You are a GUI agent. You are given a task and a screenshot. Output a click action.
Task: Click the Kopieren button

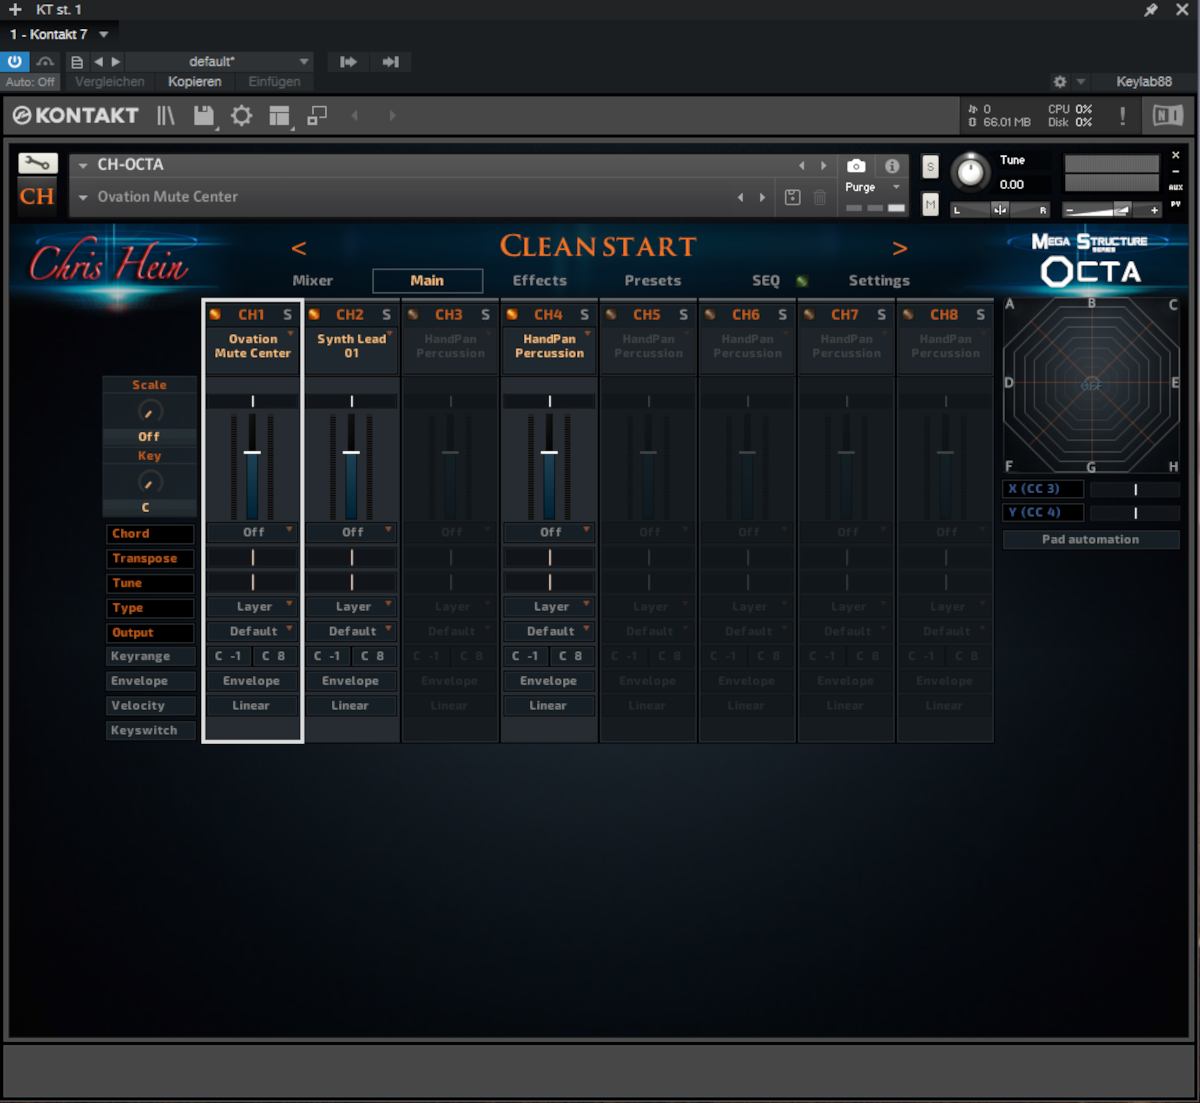point(195,82)
